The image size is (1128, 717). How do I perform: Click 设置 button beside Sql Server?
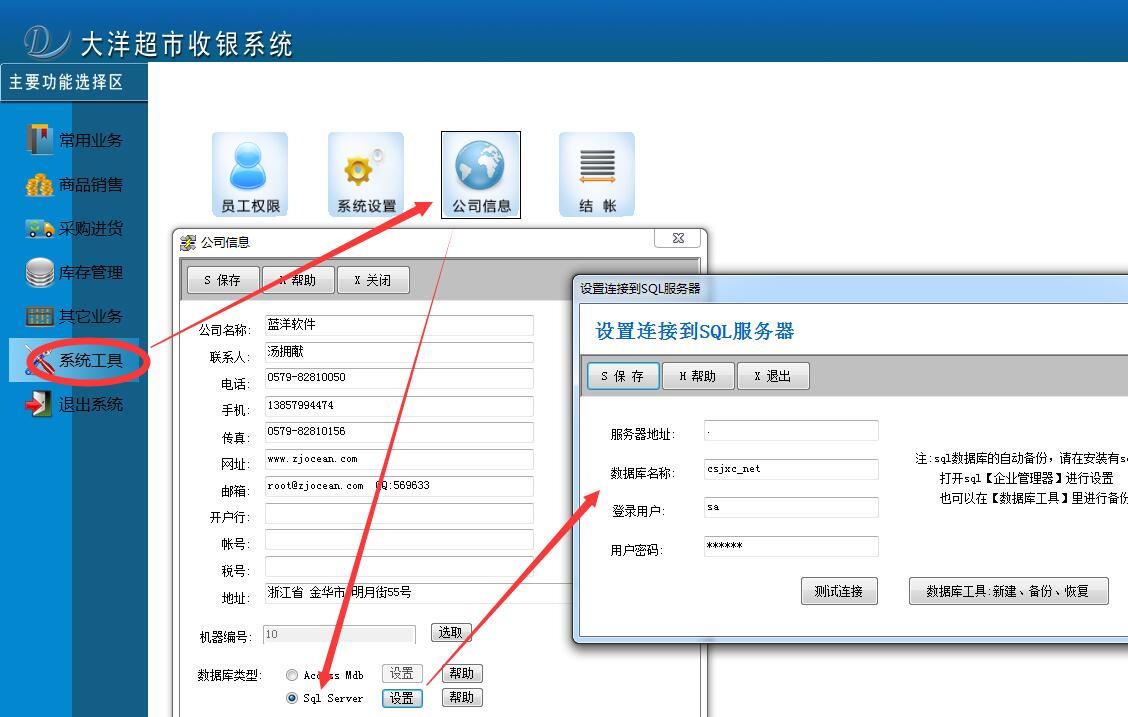pyautogui.click(x=402, y=698)
